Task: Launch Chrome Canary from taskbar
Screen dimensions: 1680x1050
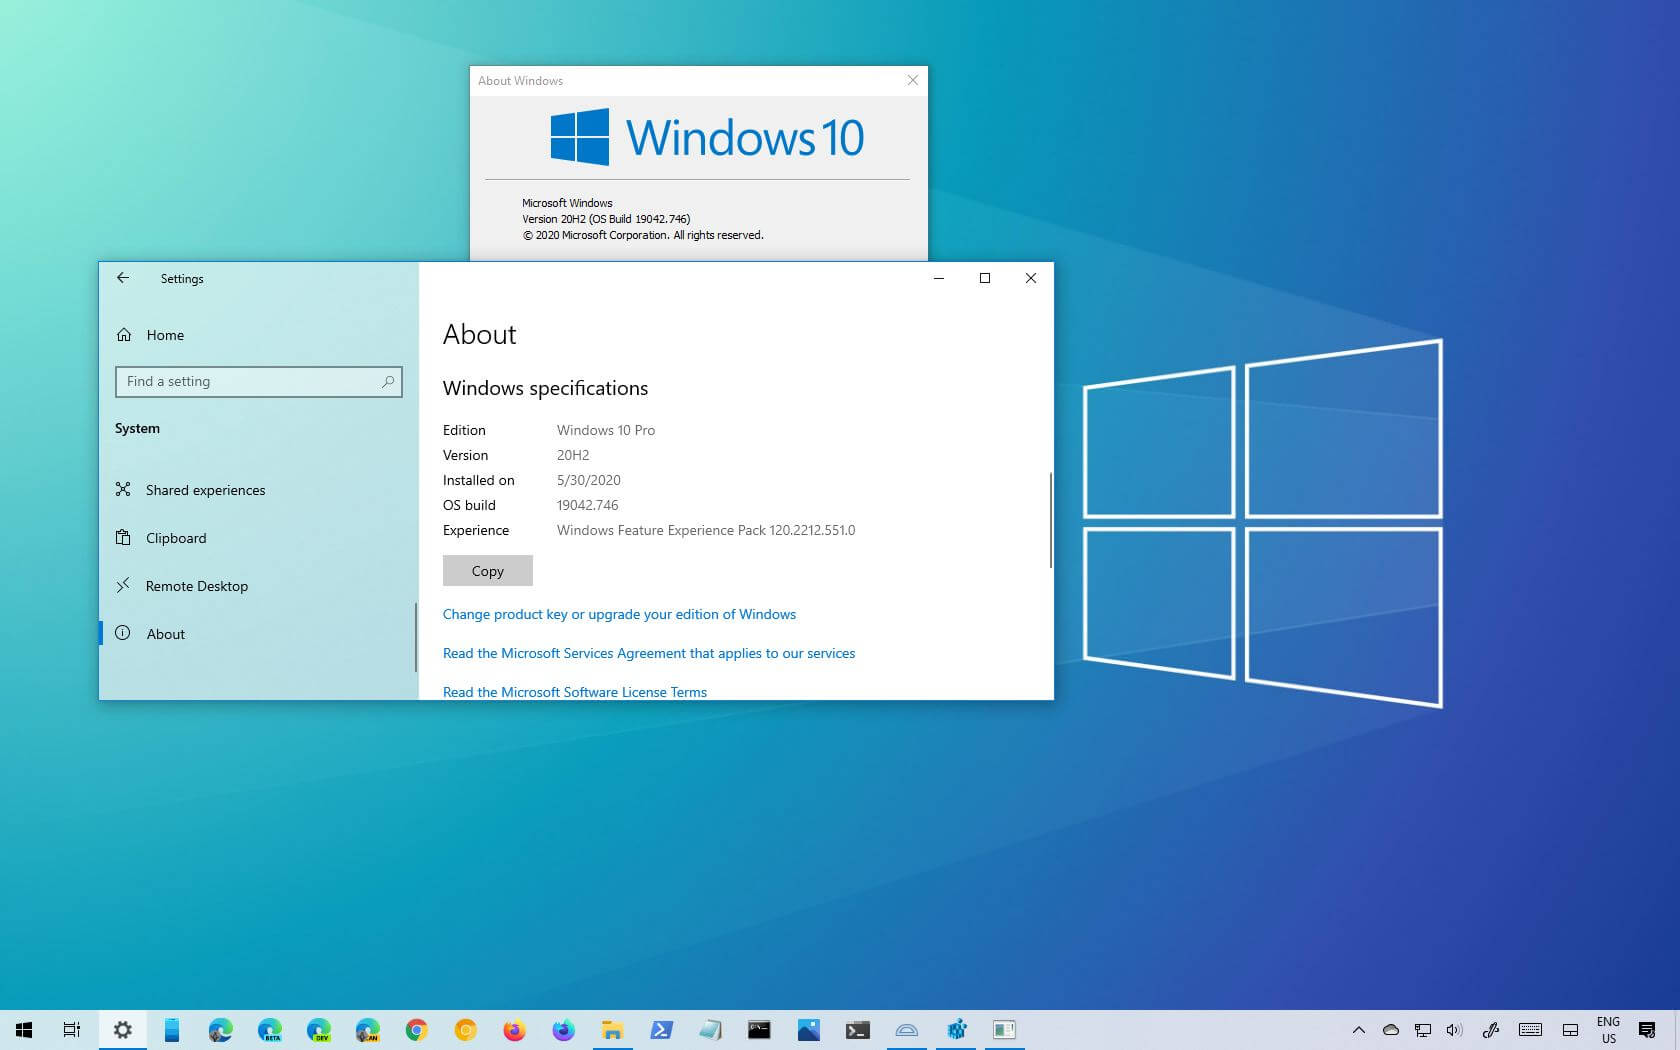Action: tap(465, 1029)
